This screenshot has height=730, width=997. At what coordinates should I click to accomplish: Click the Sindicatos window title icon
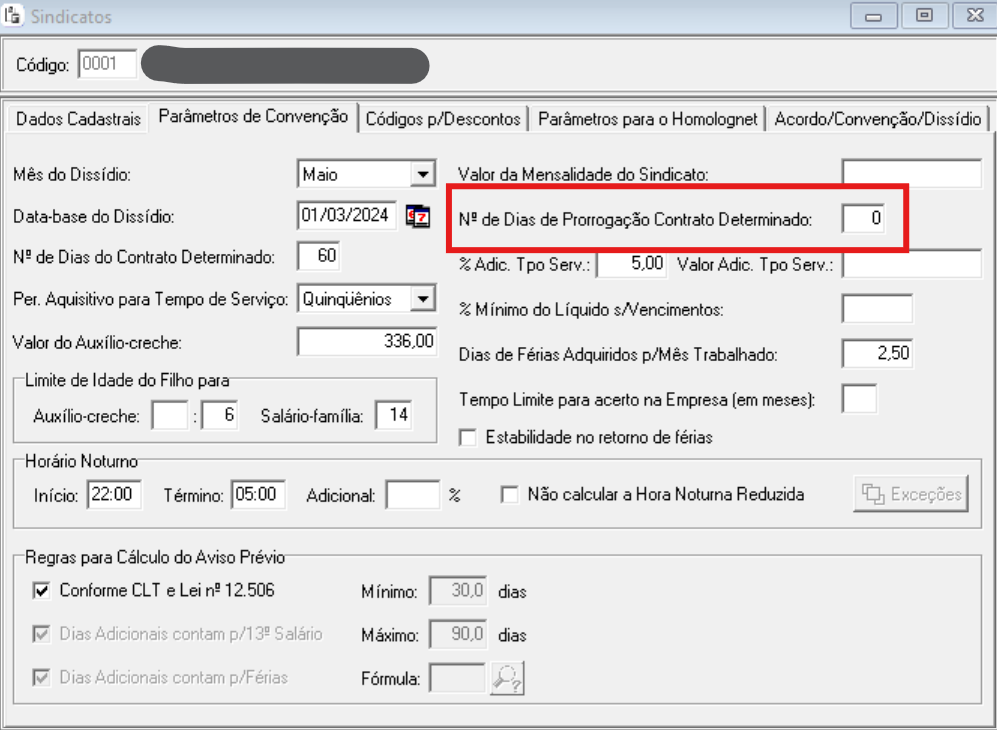click(14, 16)
